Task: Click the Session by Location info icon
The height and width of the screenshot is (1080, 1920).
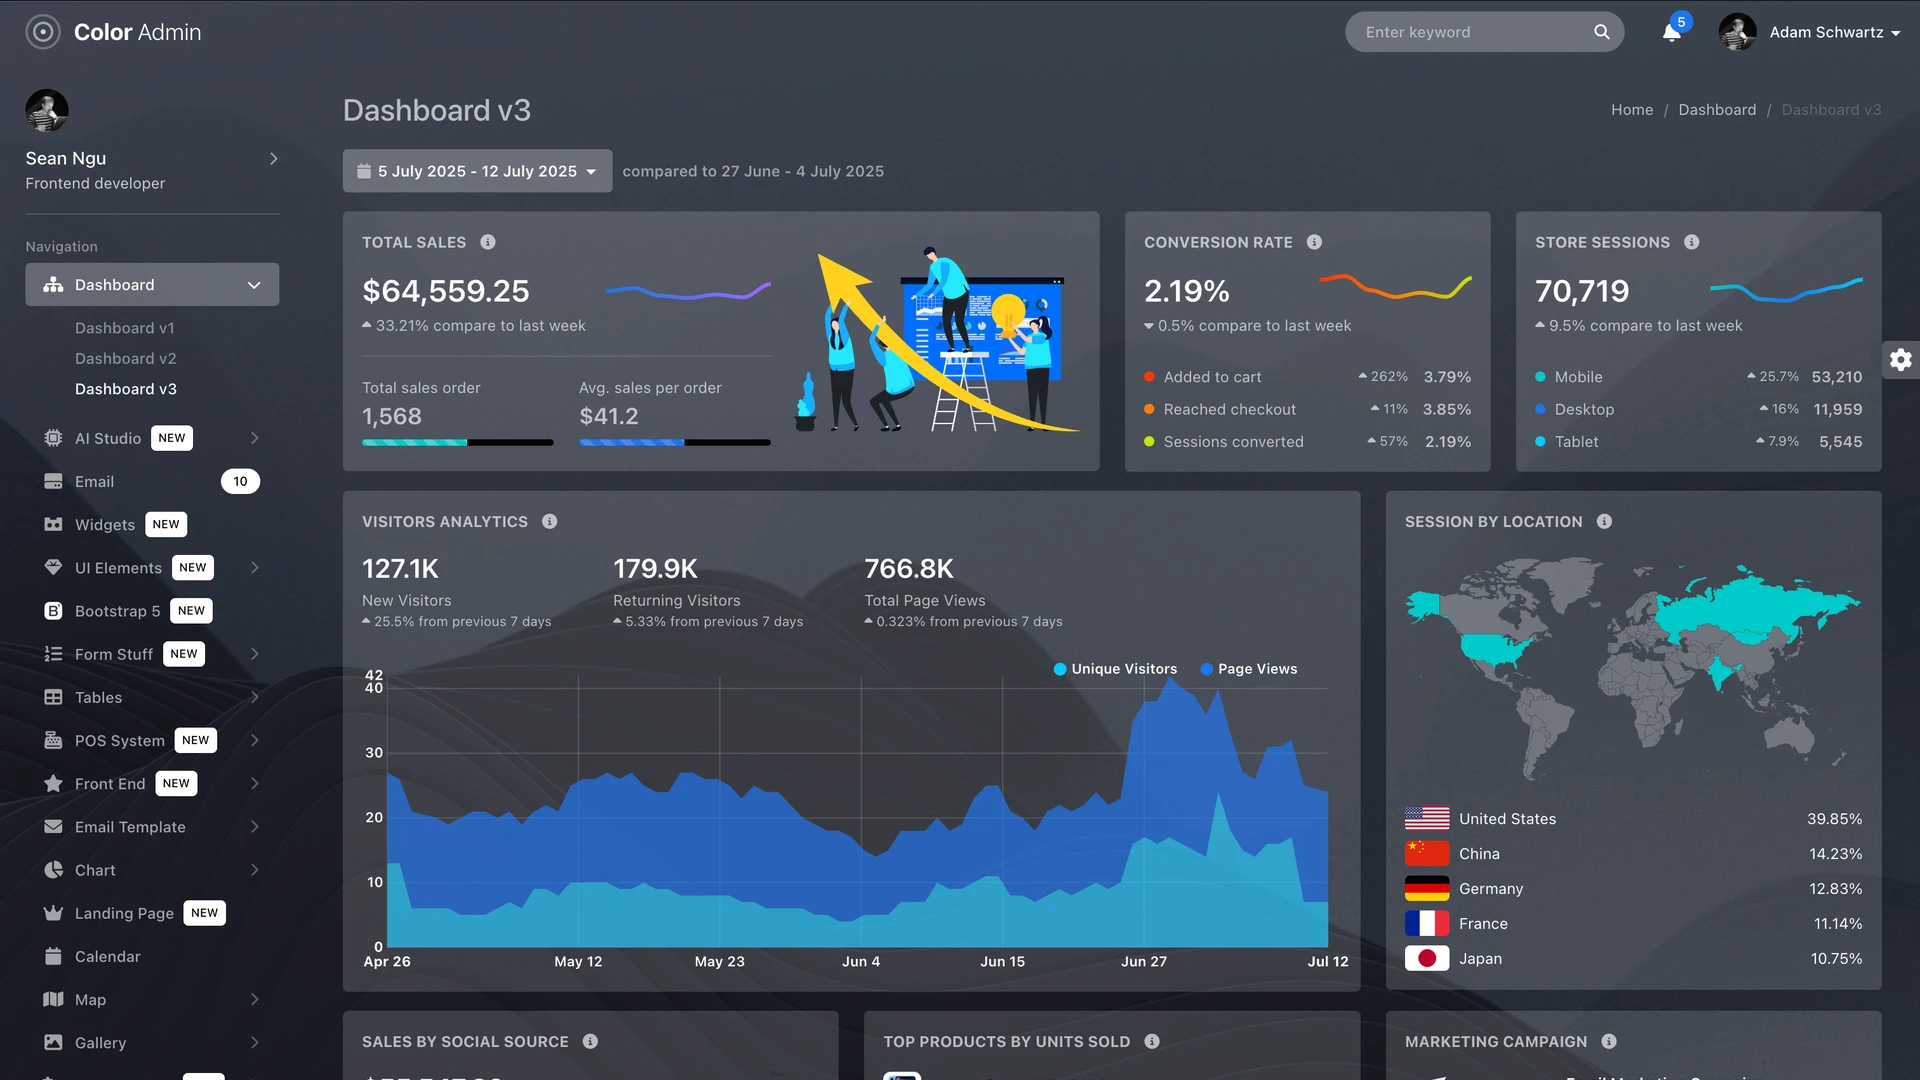Action: point(1604,522)
